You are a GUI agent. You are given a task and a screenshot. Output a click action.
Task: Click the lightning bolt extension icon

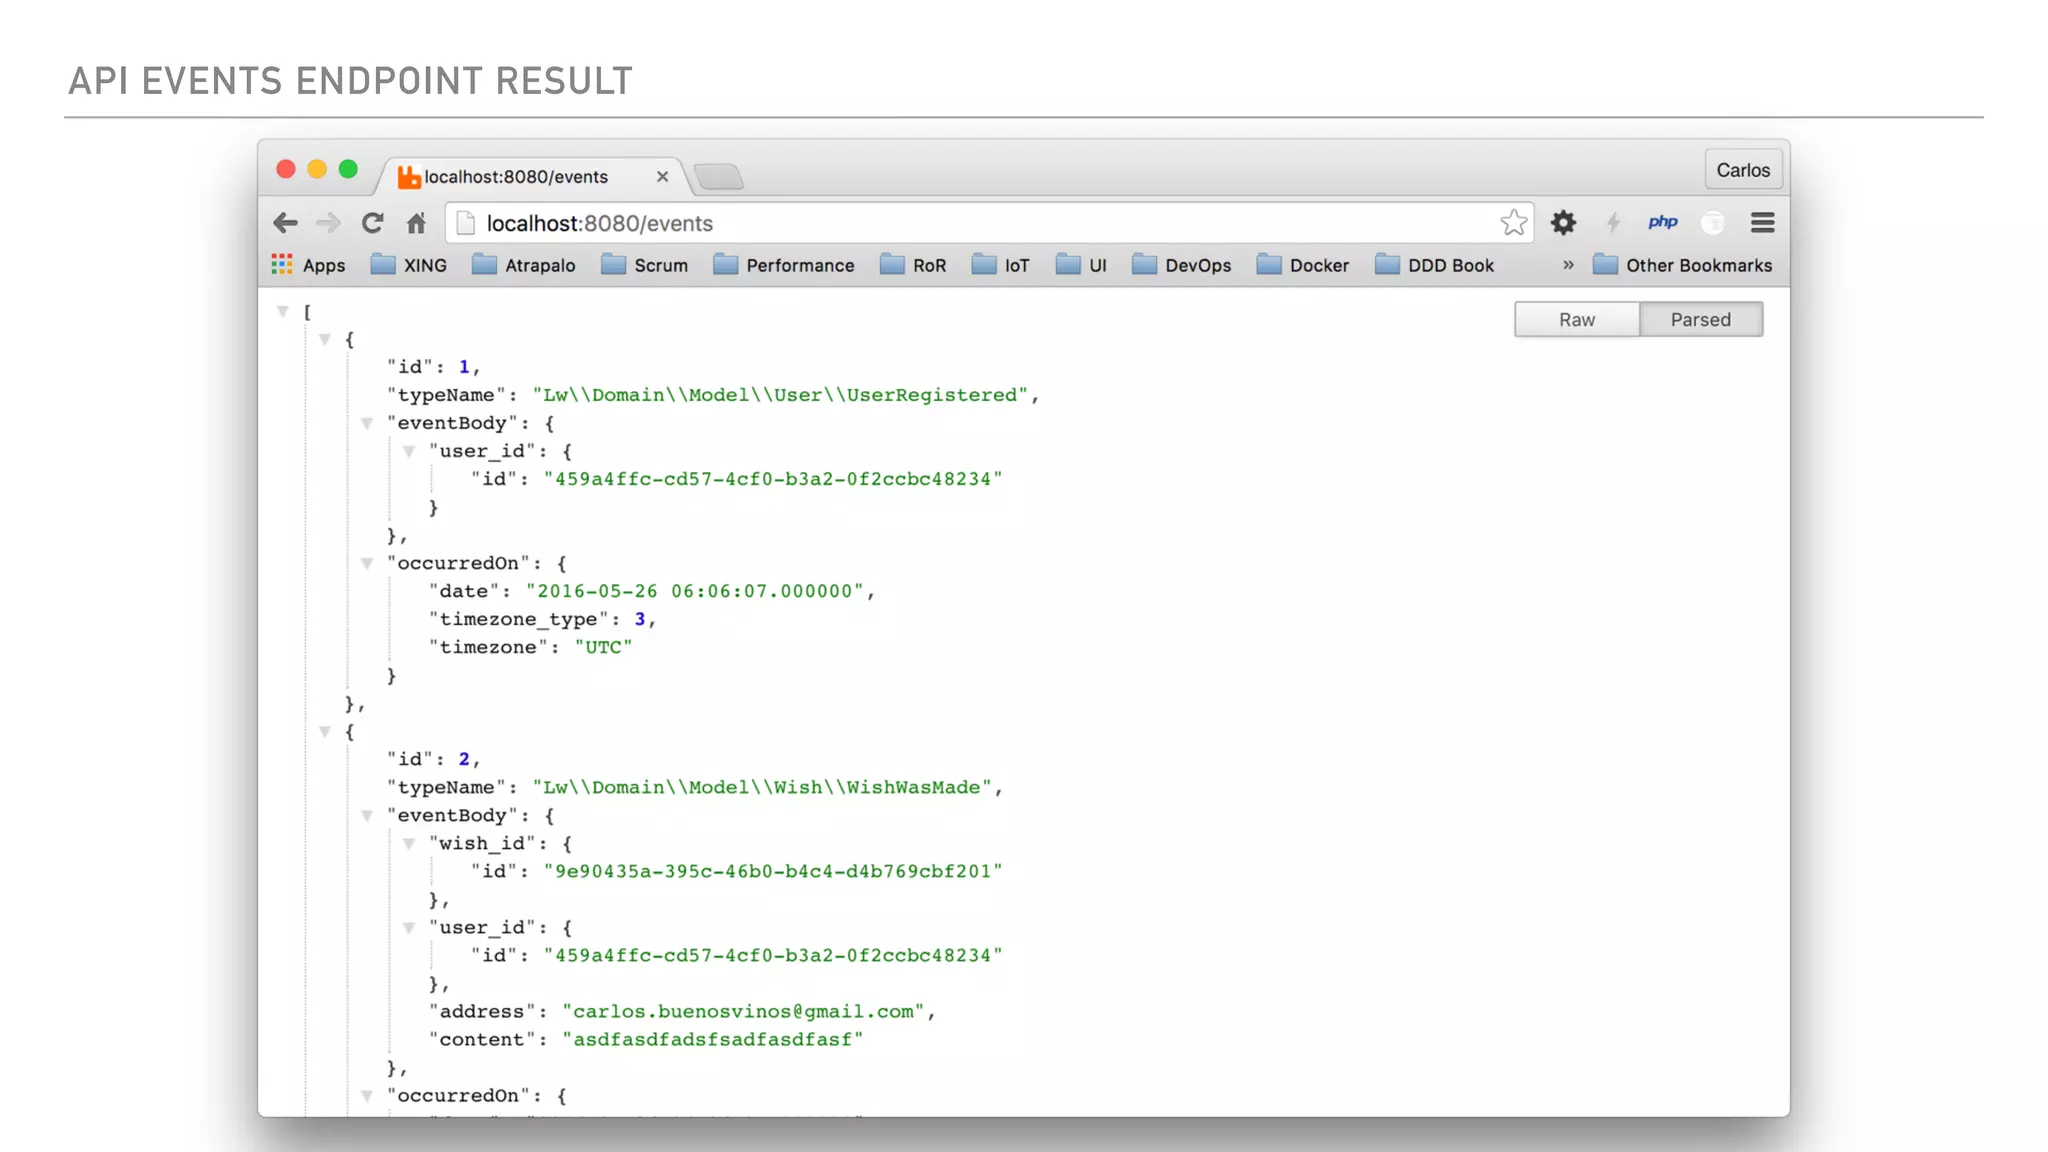coord(1612,222)
